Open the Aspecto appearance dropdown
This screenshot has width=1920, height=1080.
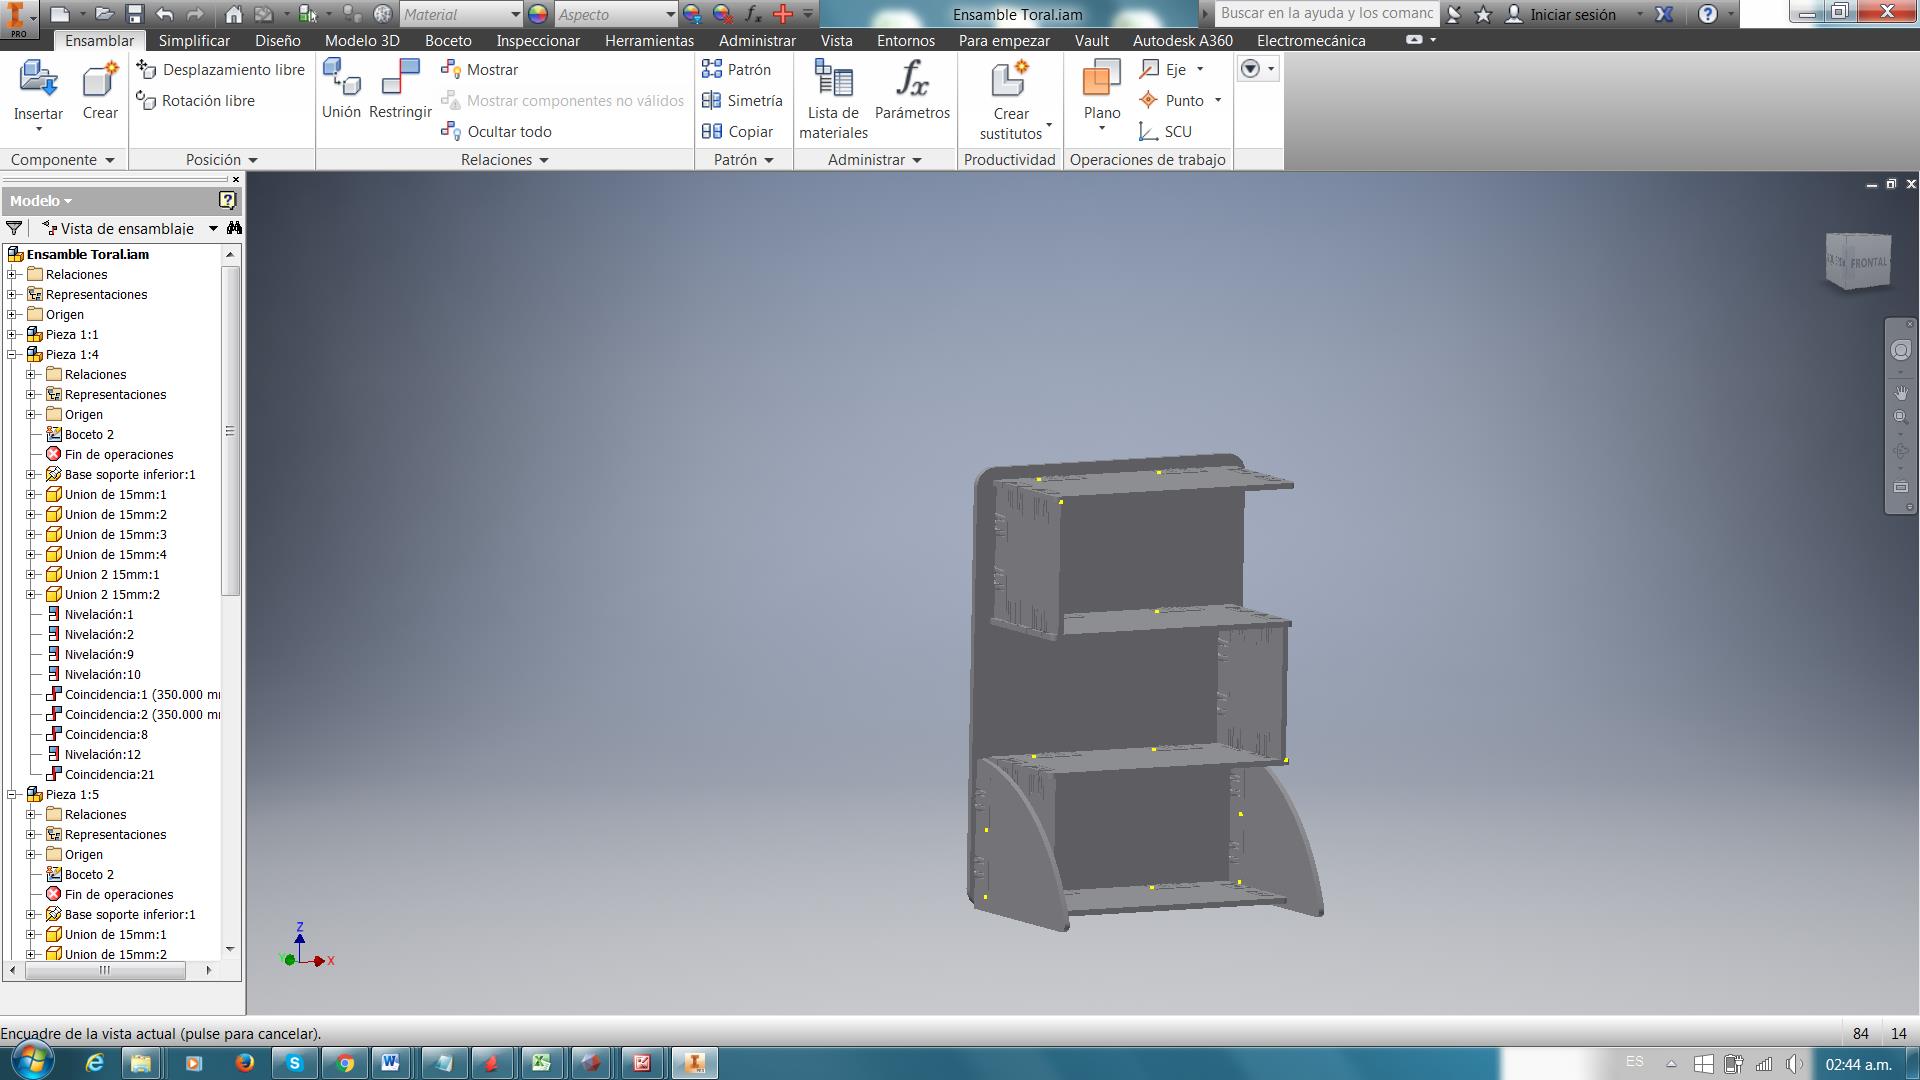click(x=670, y=14)
